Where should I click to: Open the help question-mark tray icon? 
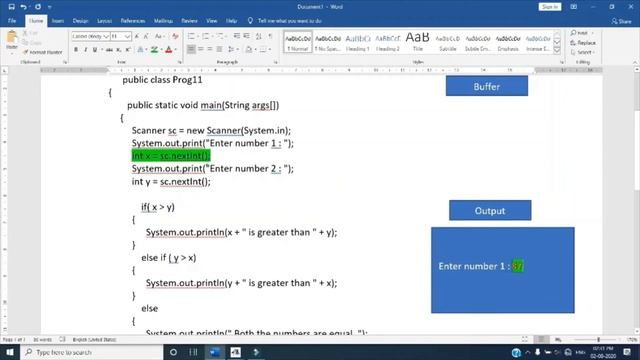click(516, 352)
